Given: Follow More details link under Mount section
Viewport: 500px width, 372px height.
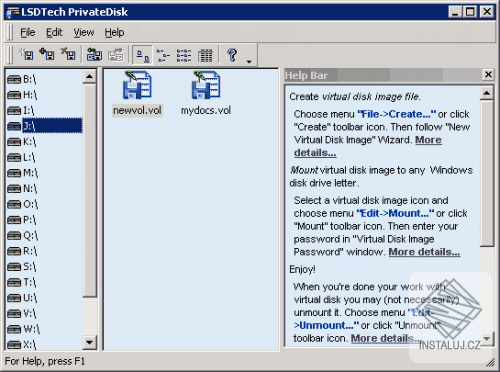Looking at the screenshot, I should (x=424, y=252).
